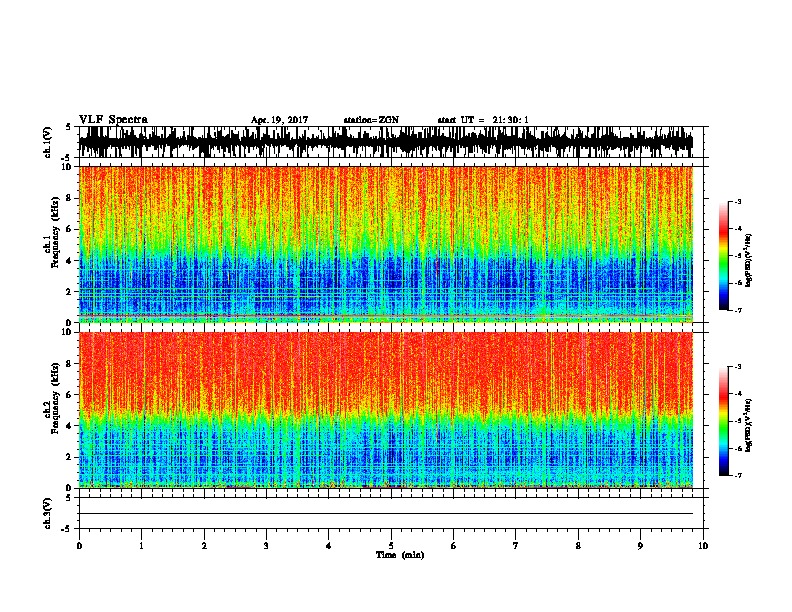Image resolution: width=792 pixels, height=612 pixels.
Task: Click the "6" kHz tick on ch.2 axis
Action: coord(70,395)
